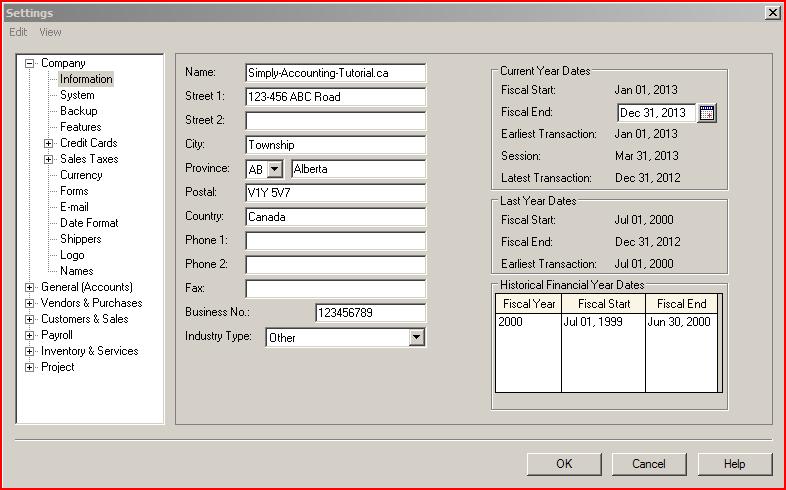This screenshot has width=786, height=490.
Task: Open the Edit menu
Action: click(x=18, y=32)
